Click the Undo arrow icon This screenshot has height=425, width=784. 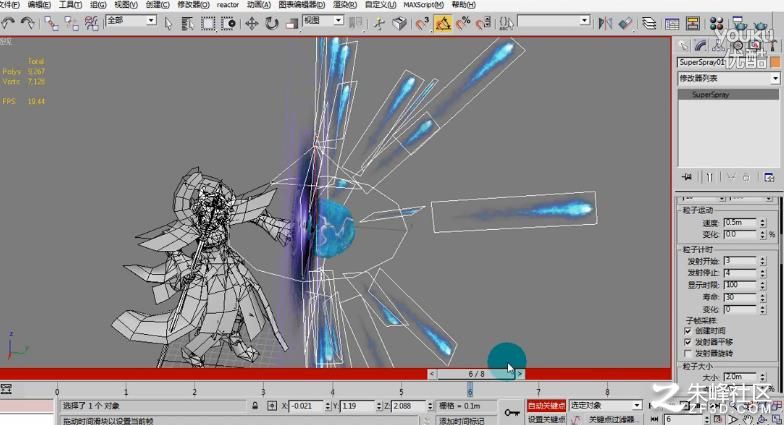point(8,22)
